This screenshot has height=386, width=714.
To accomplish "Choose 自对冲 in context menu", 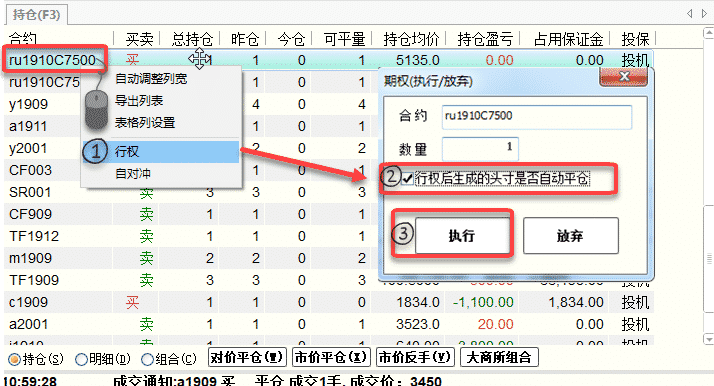I will tap(160, 173).
